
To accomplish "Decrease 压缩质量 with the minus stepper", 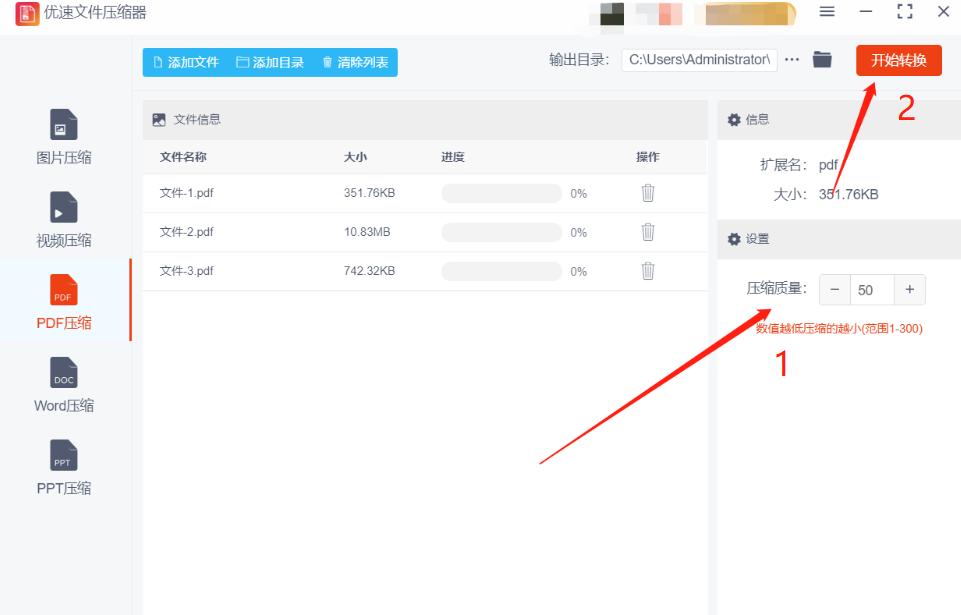I will (833, 289).
